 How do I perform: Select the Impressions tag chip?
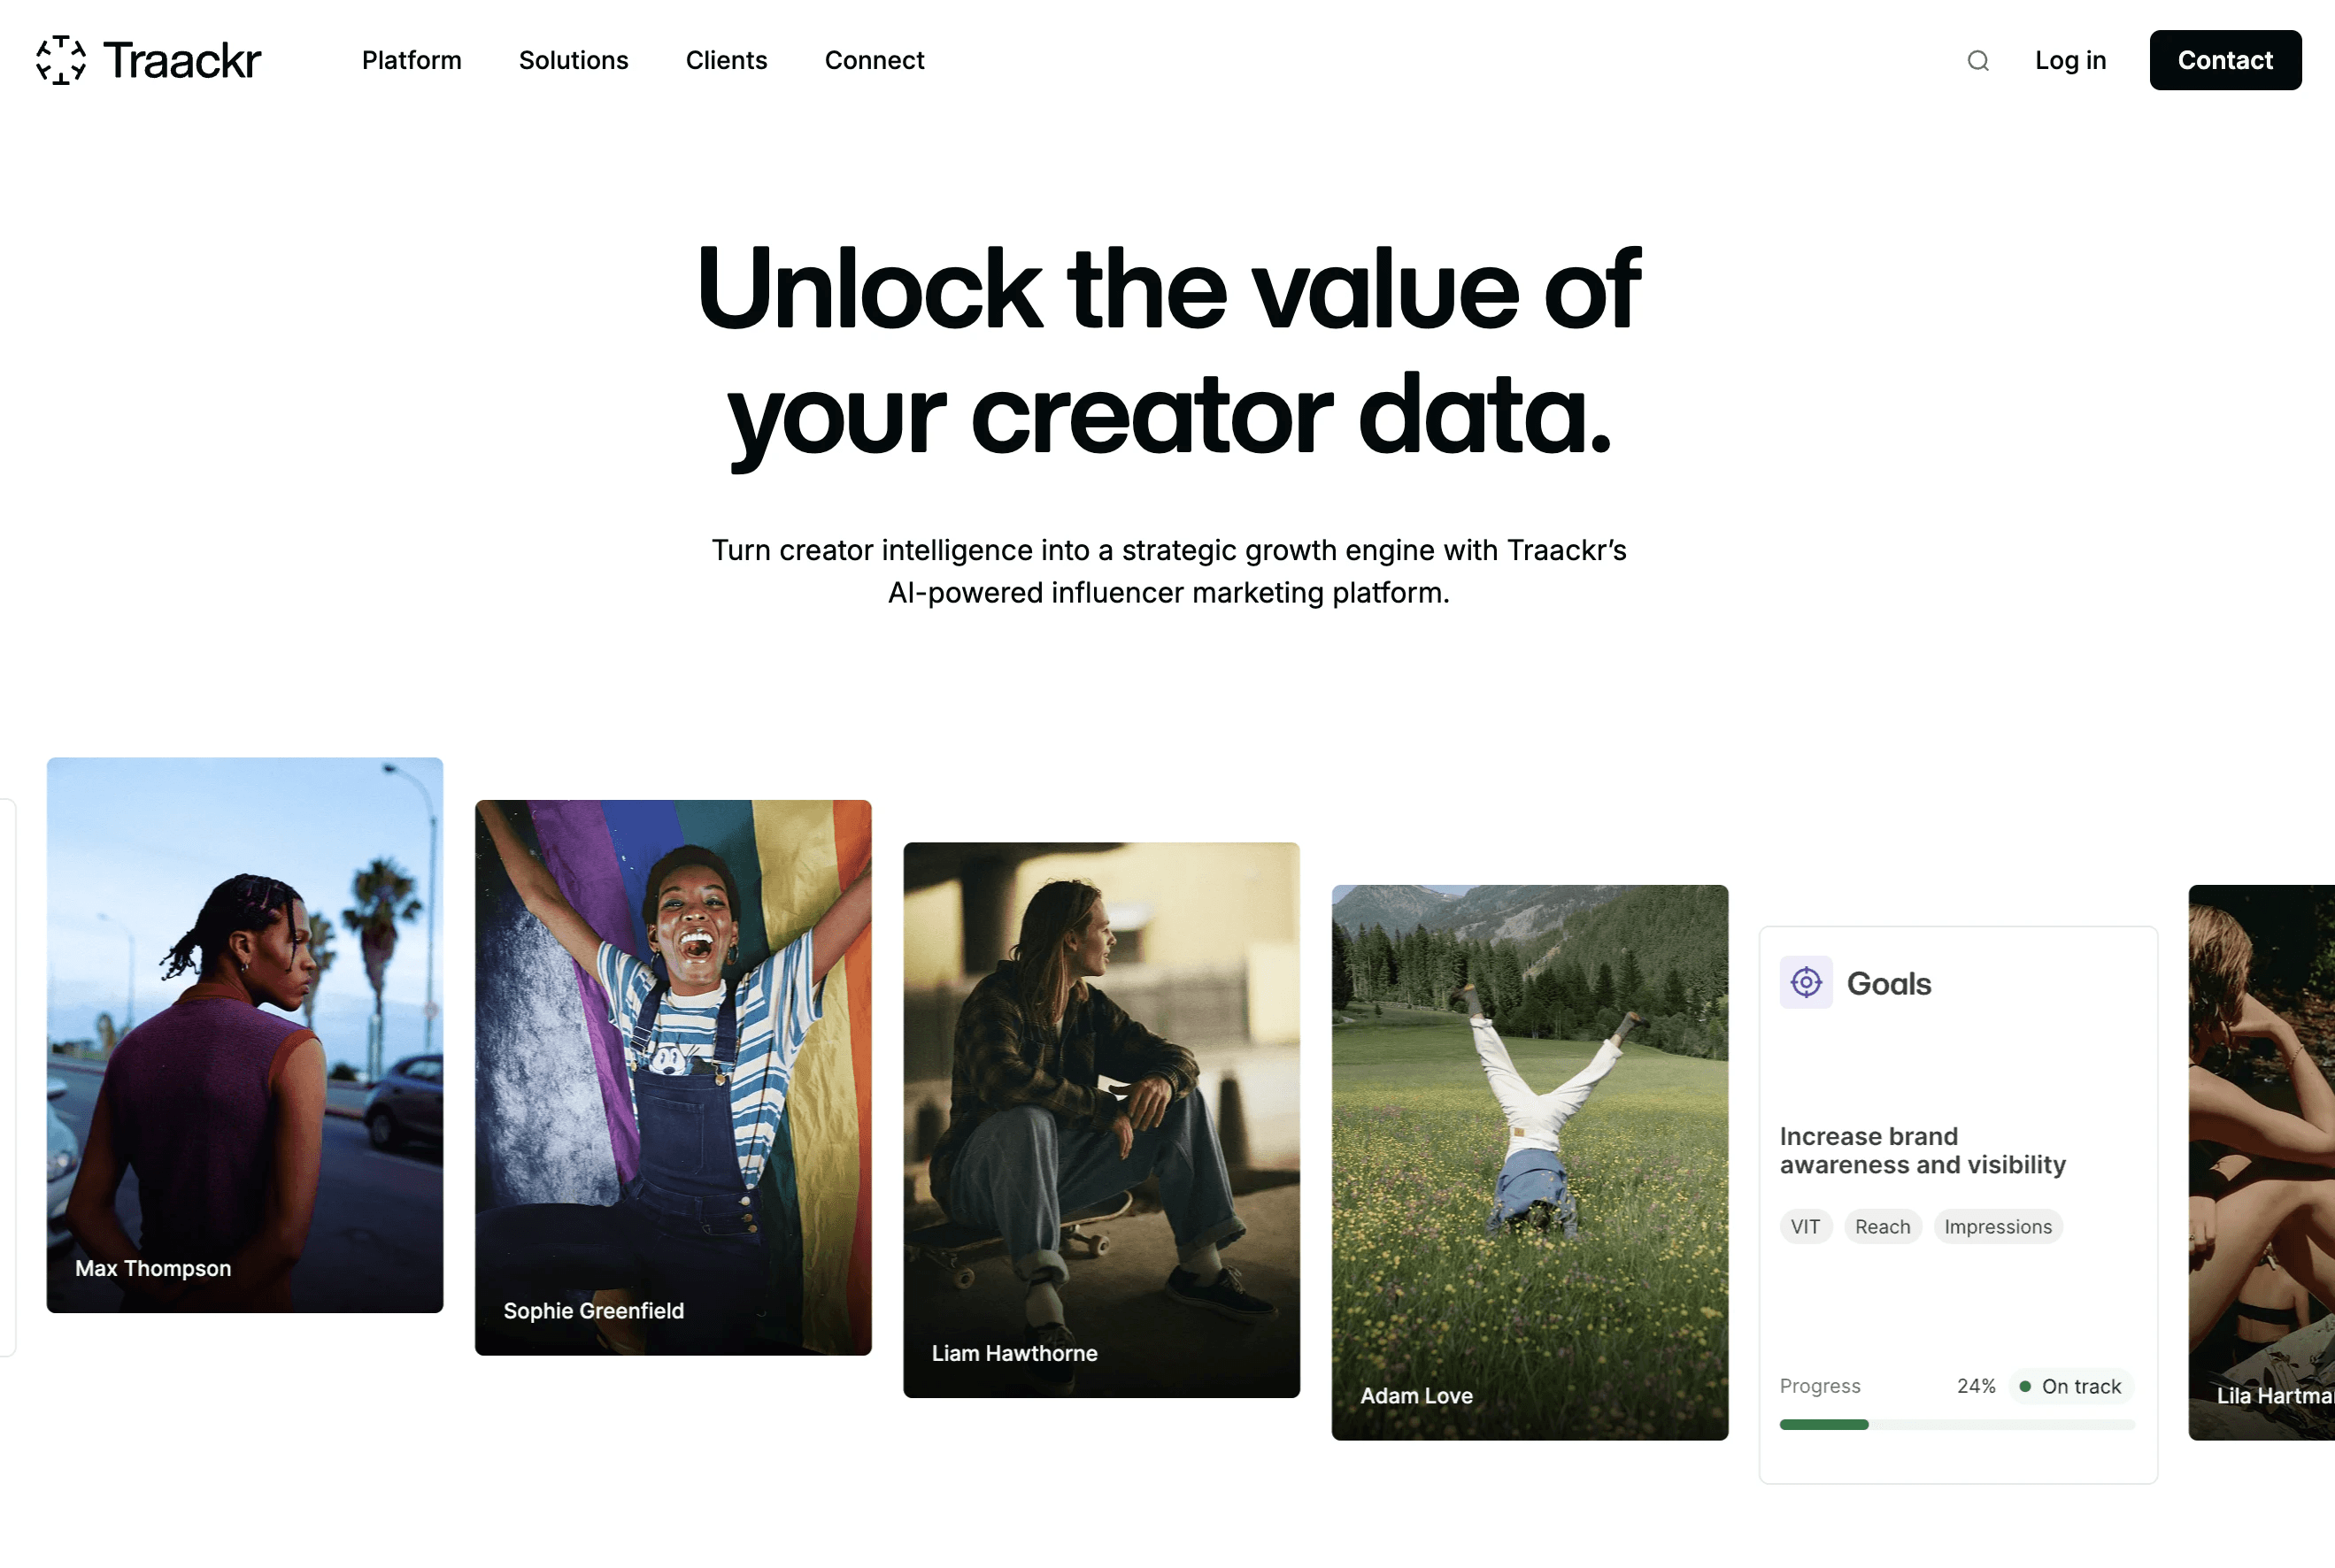click(x=1997, y=1226)
